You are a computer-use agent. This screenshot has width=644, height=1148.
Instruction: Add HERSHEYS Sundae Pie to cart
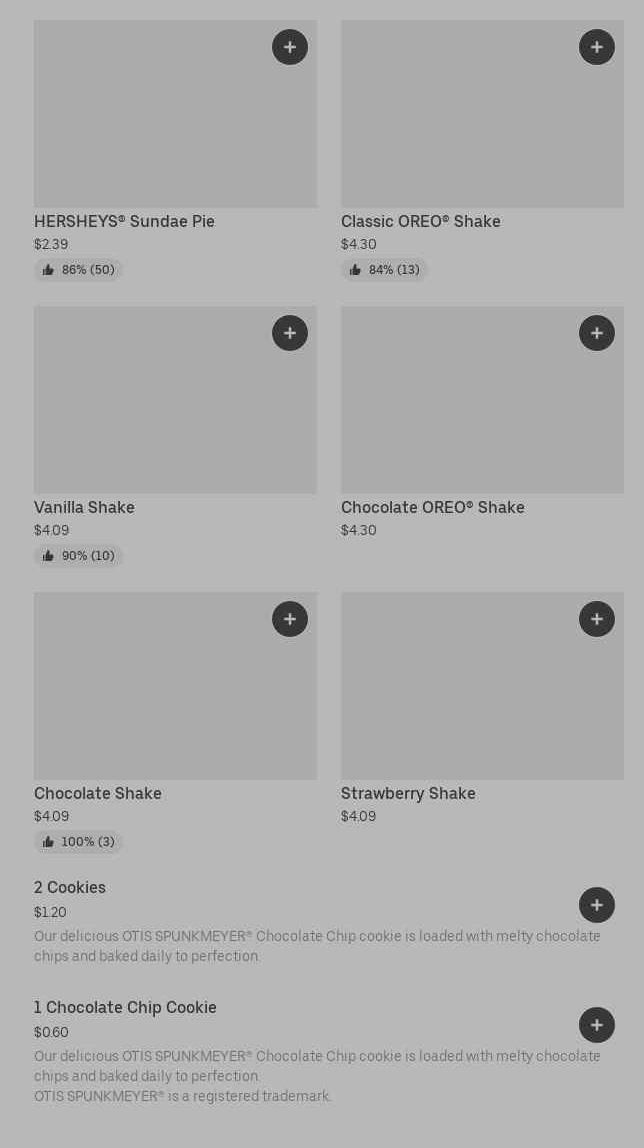[x=290, y=47]
